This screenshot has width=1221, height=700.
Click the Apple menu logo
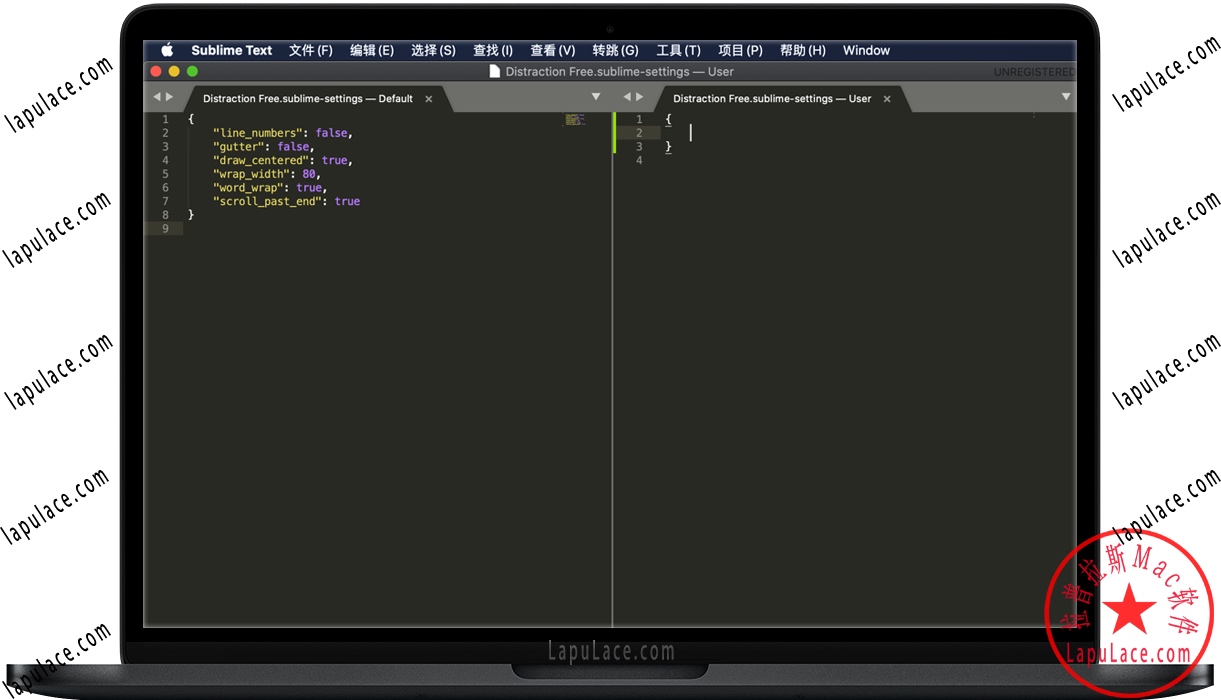coord(166,50)
